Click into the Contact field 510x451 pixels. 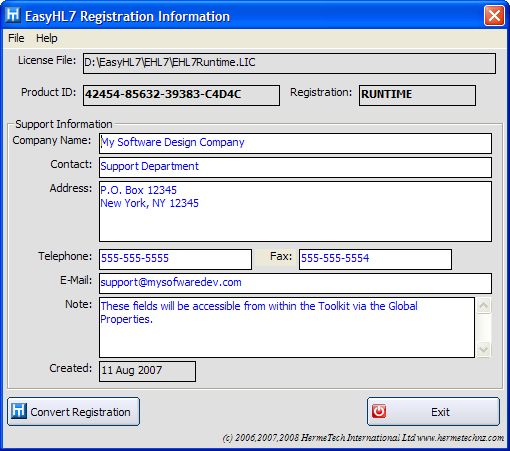[295, 167]
